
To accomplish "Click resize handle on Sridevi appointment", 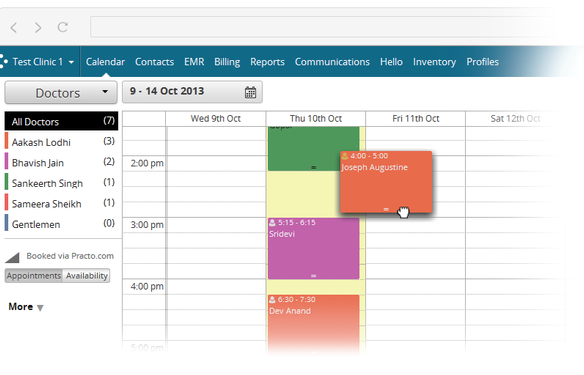I will [x=314, y=276].
